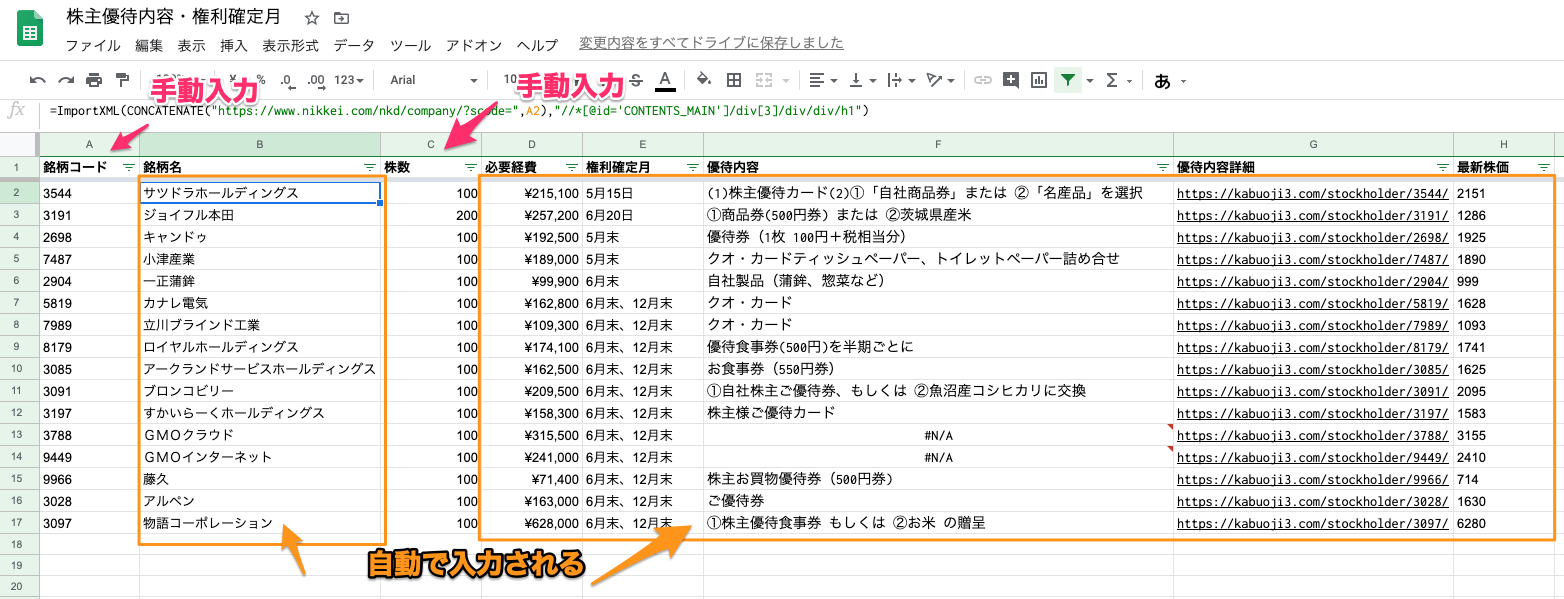Click the 変更内容をすべてドライブに保存しました link
1564x599 pixels.
pos(711,43)
